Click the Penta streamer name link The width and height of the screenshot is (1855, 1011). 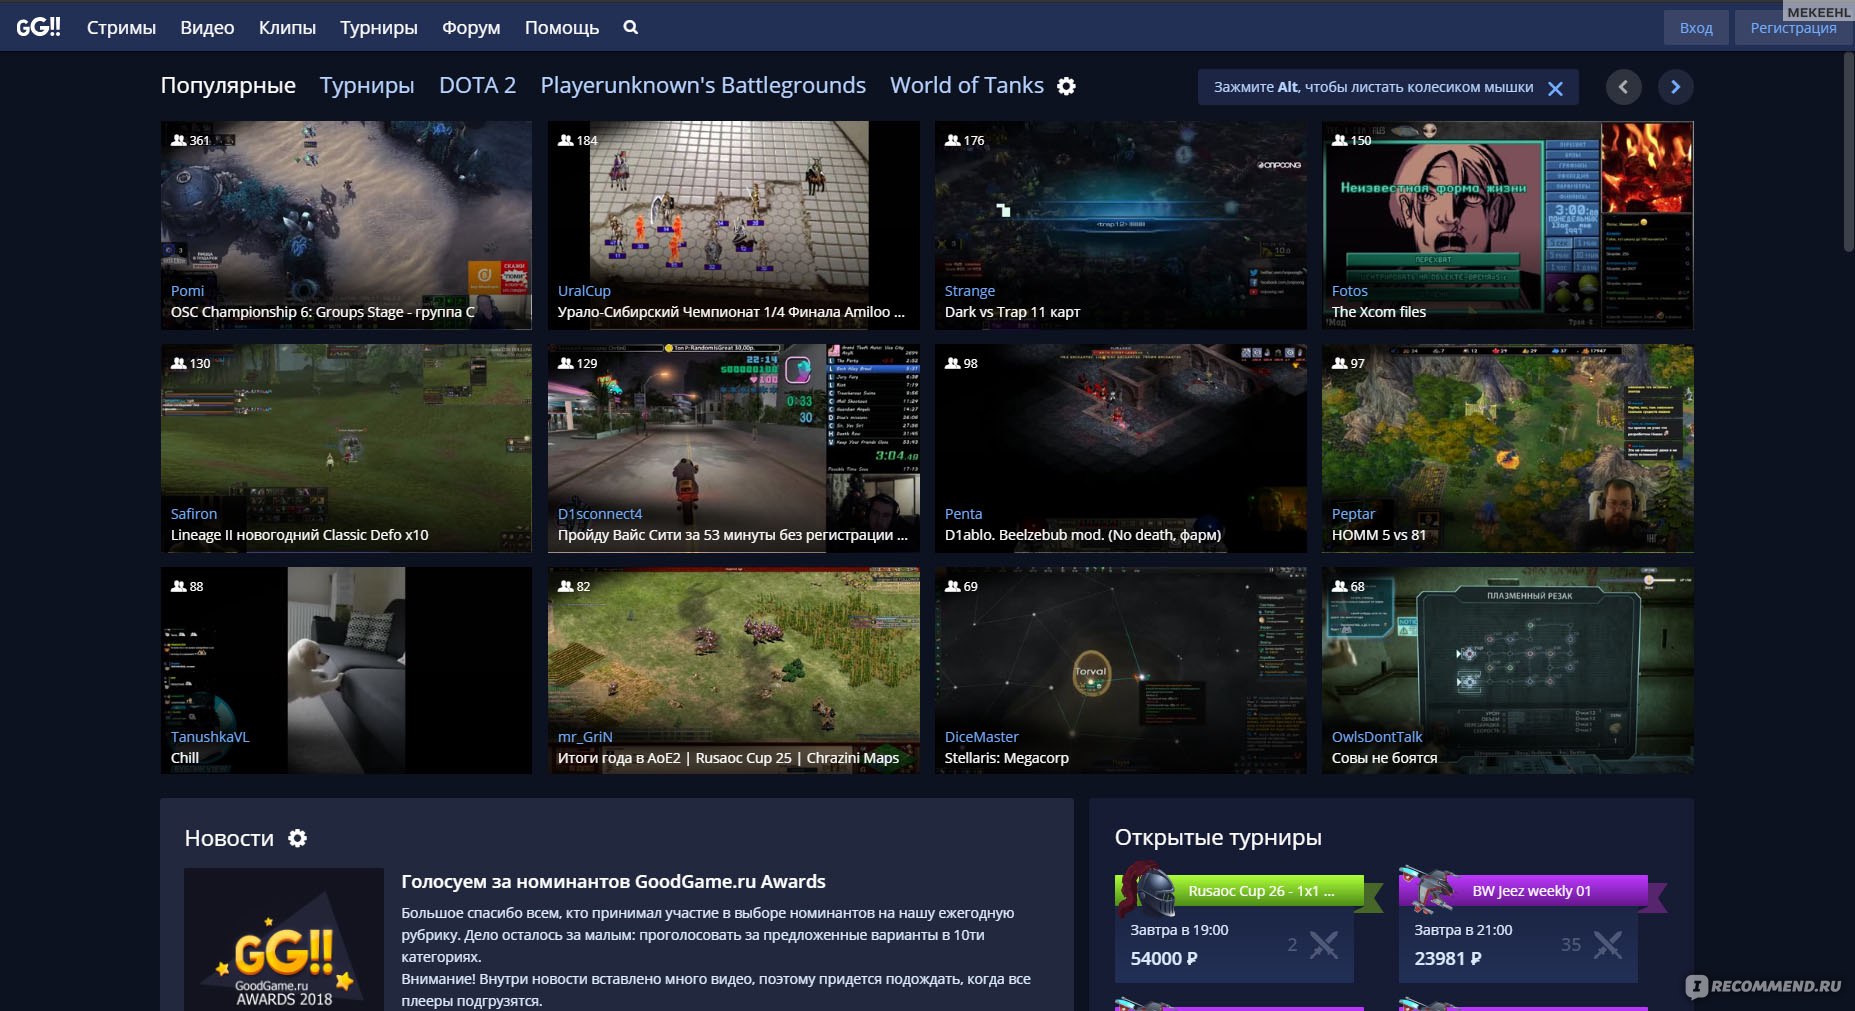click(963, 514)
